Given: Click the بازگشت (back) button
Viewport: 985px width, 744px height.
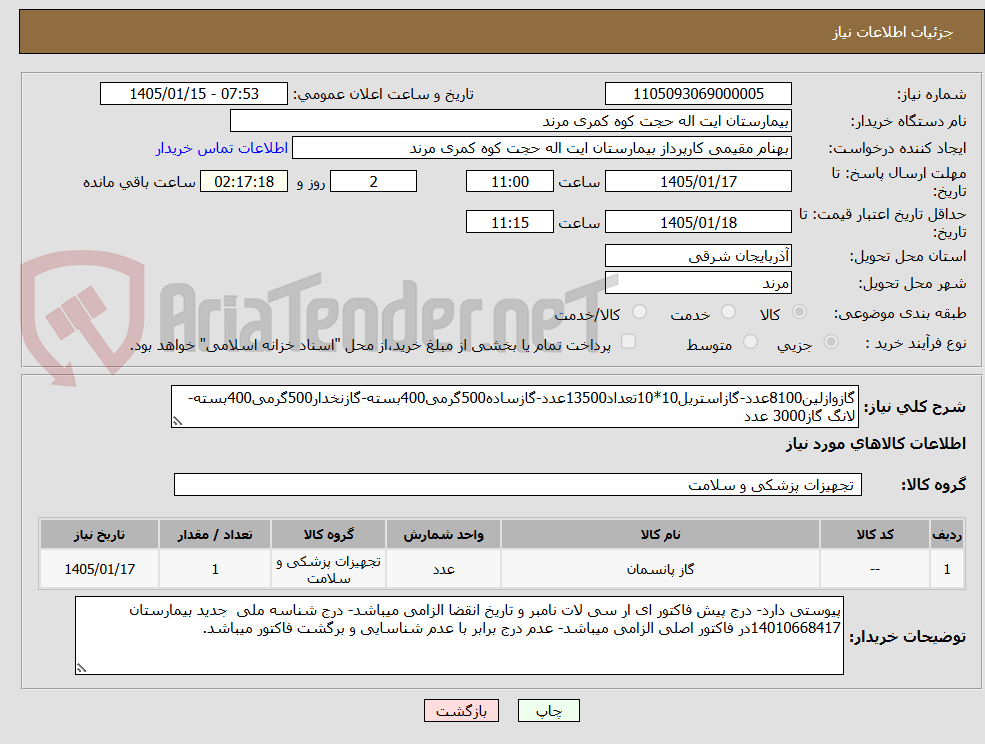Looking at the screenshot, I should click(461, 711).
